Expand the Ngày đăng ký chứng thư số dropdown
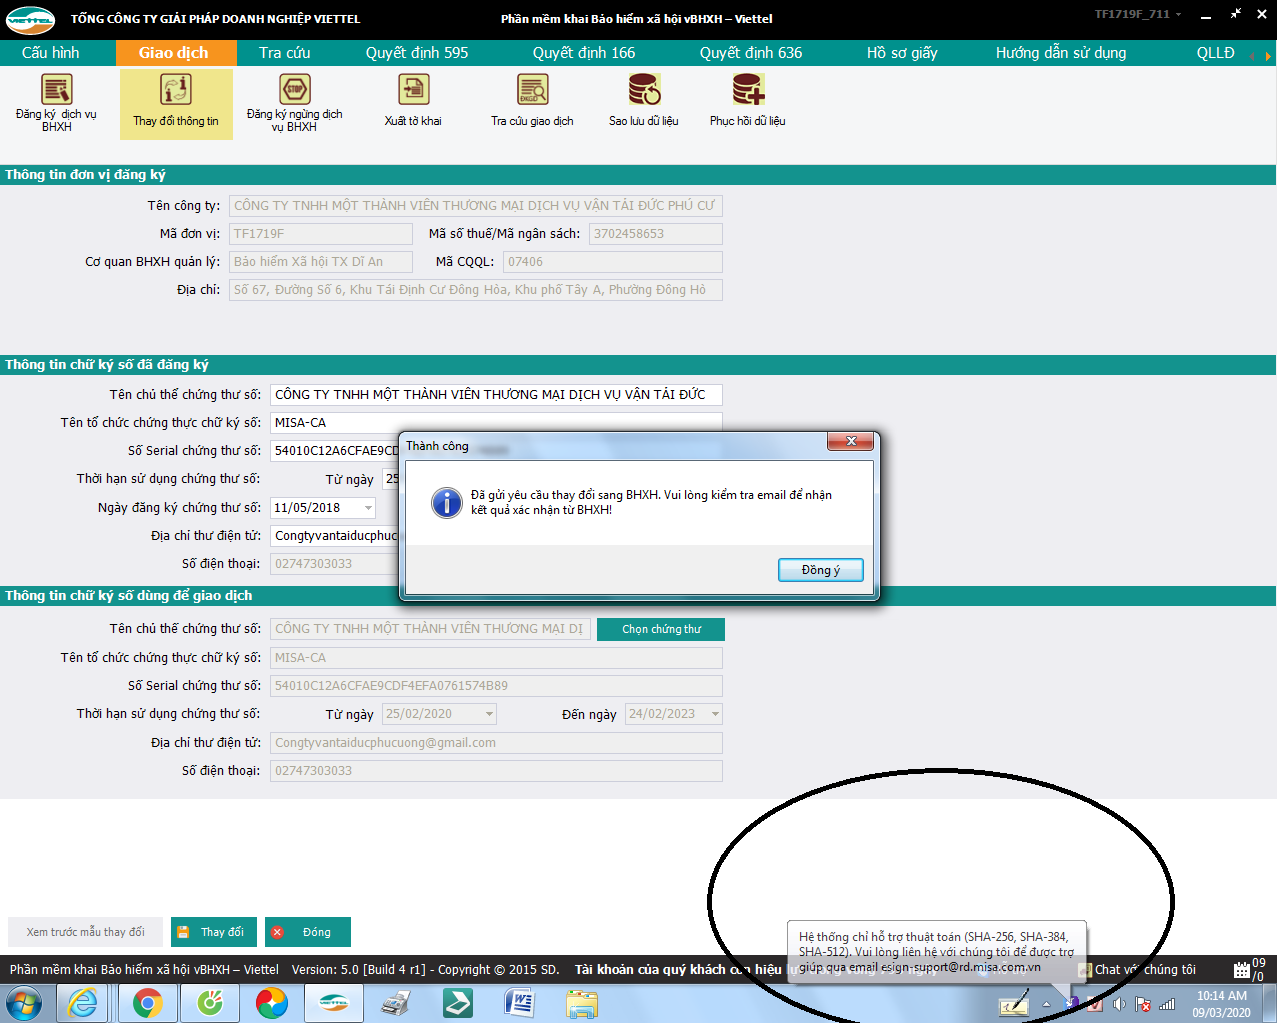Screen dimensions: 1277x1023 367,508
